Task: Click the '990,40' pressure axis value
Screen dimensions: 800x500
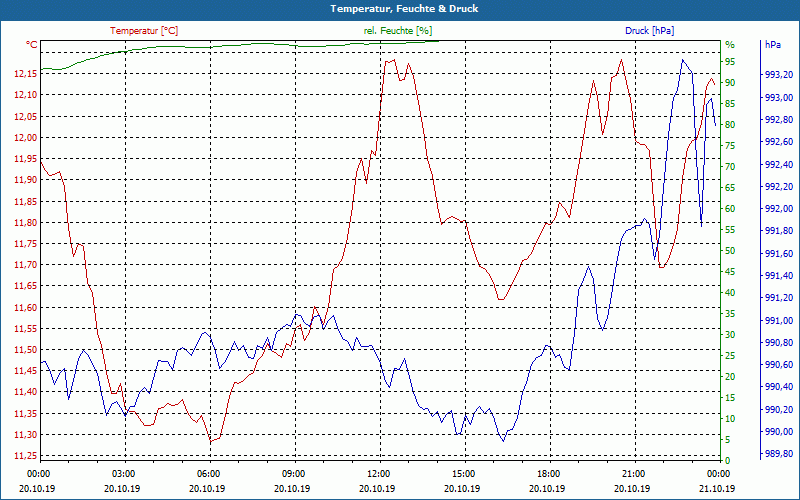Action: 779,387
